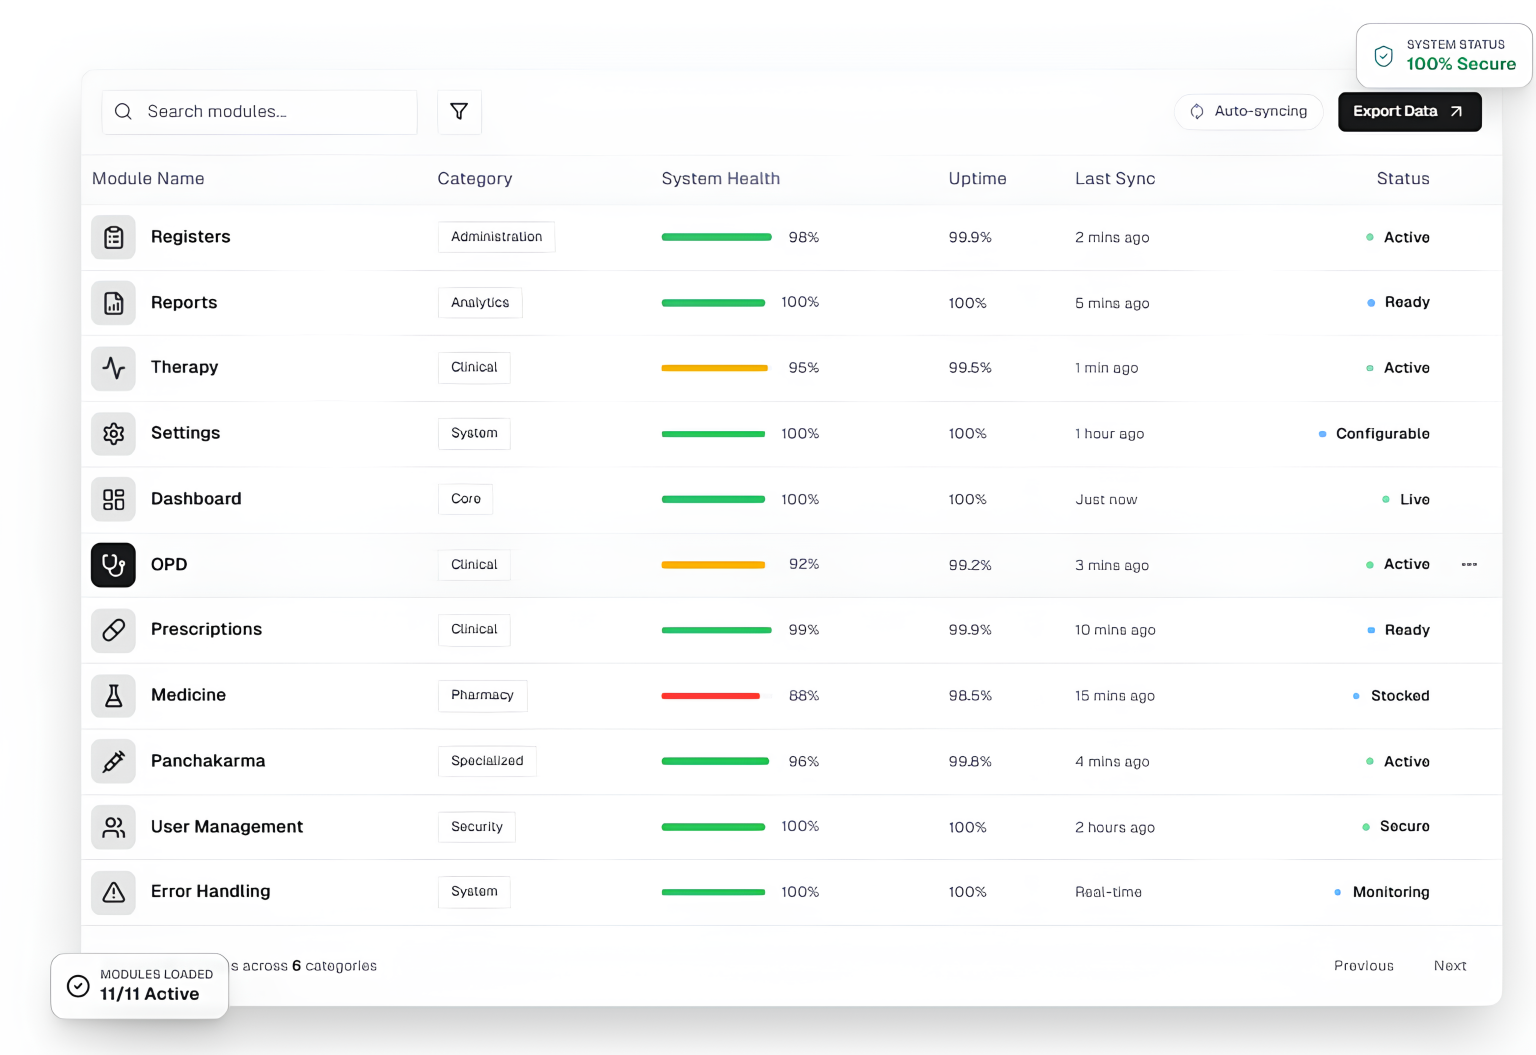Expand the Clinical category chip on Therapy
1536x1055 pixels.
[474, 368]
